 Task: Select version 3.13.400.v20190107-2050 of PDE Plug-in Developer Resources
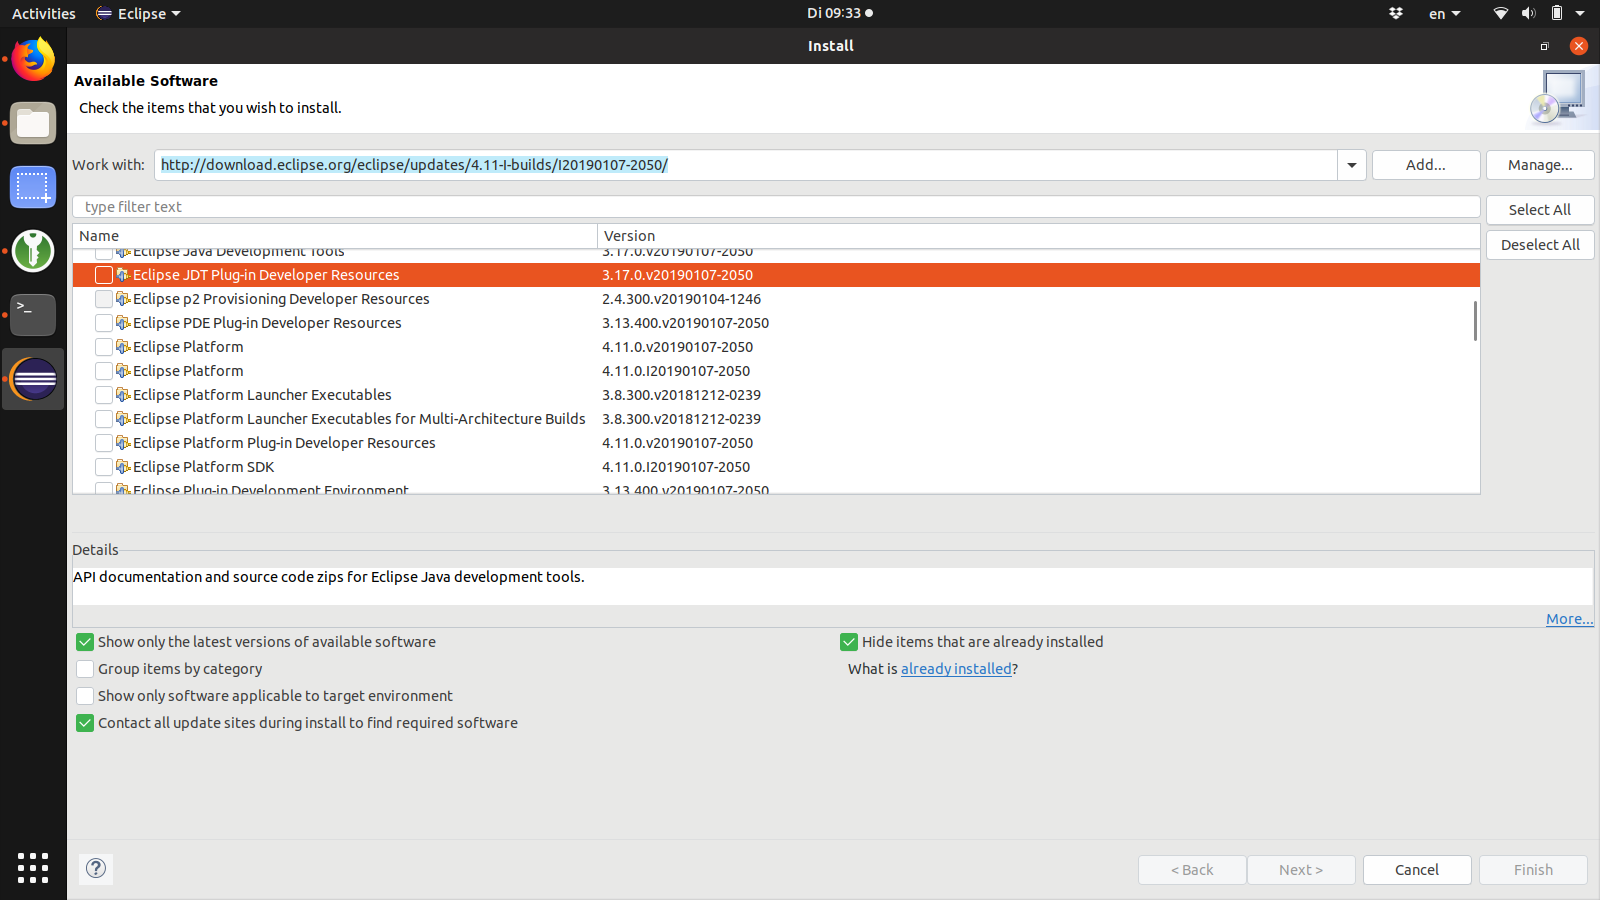685,323
